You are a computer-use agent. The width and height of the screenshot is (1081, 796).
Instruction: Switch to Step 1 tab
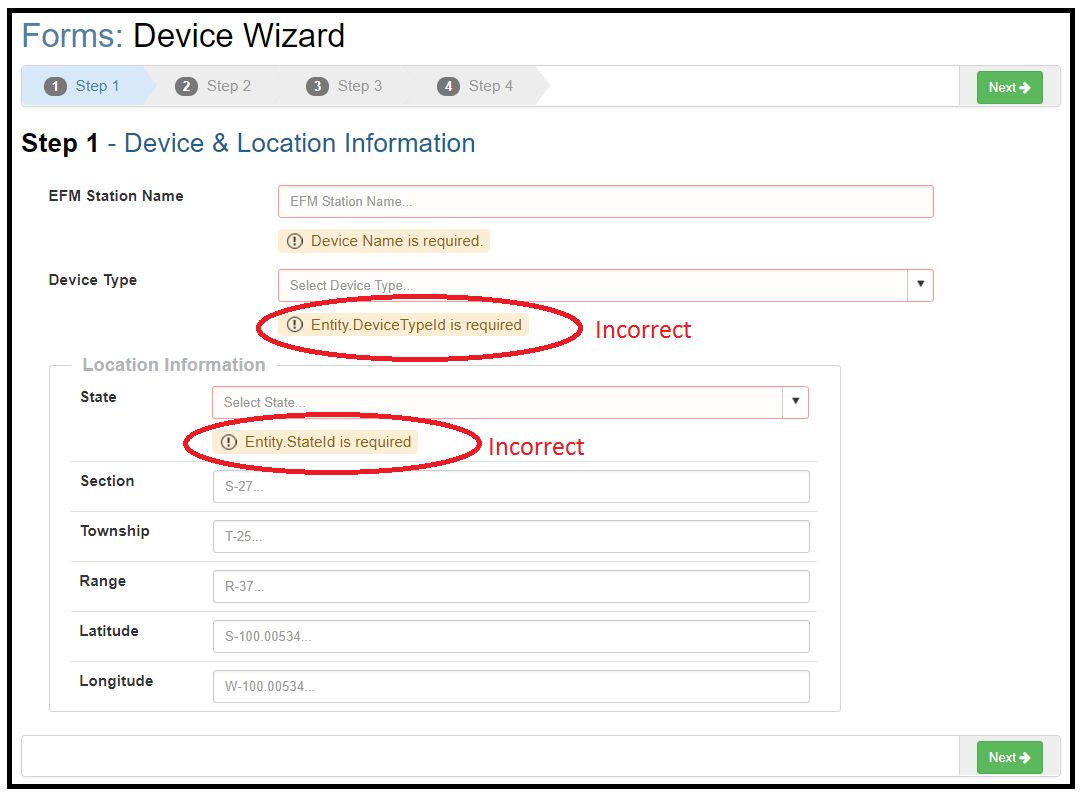click(x=86, y=86)
